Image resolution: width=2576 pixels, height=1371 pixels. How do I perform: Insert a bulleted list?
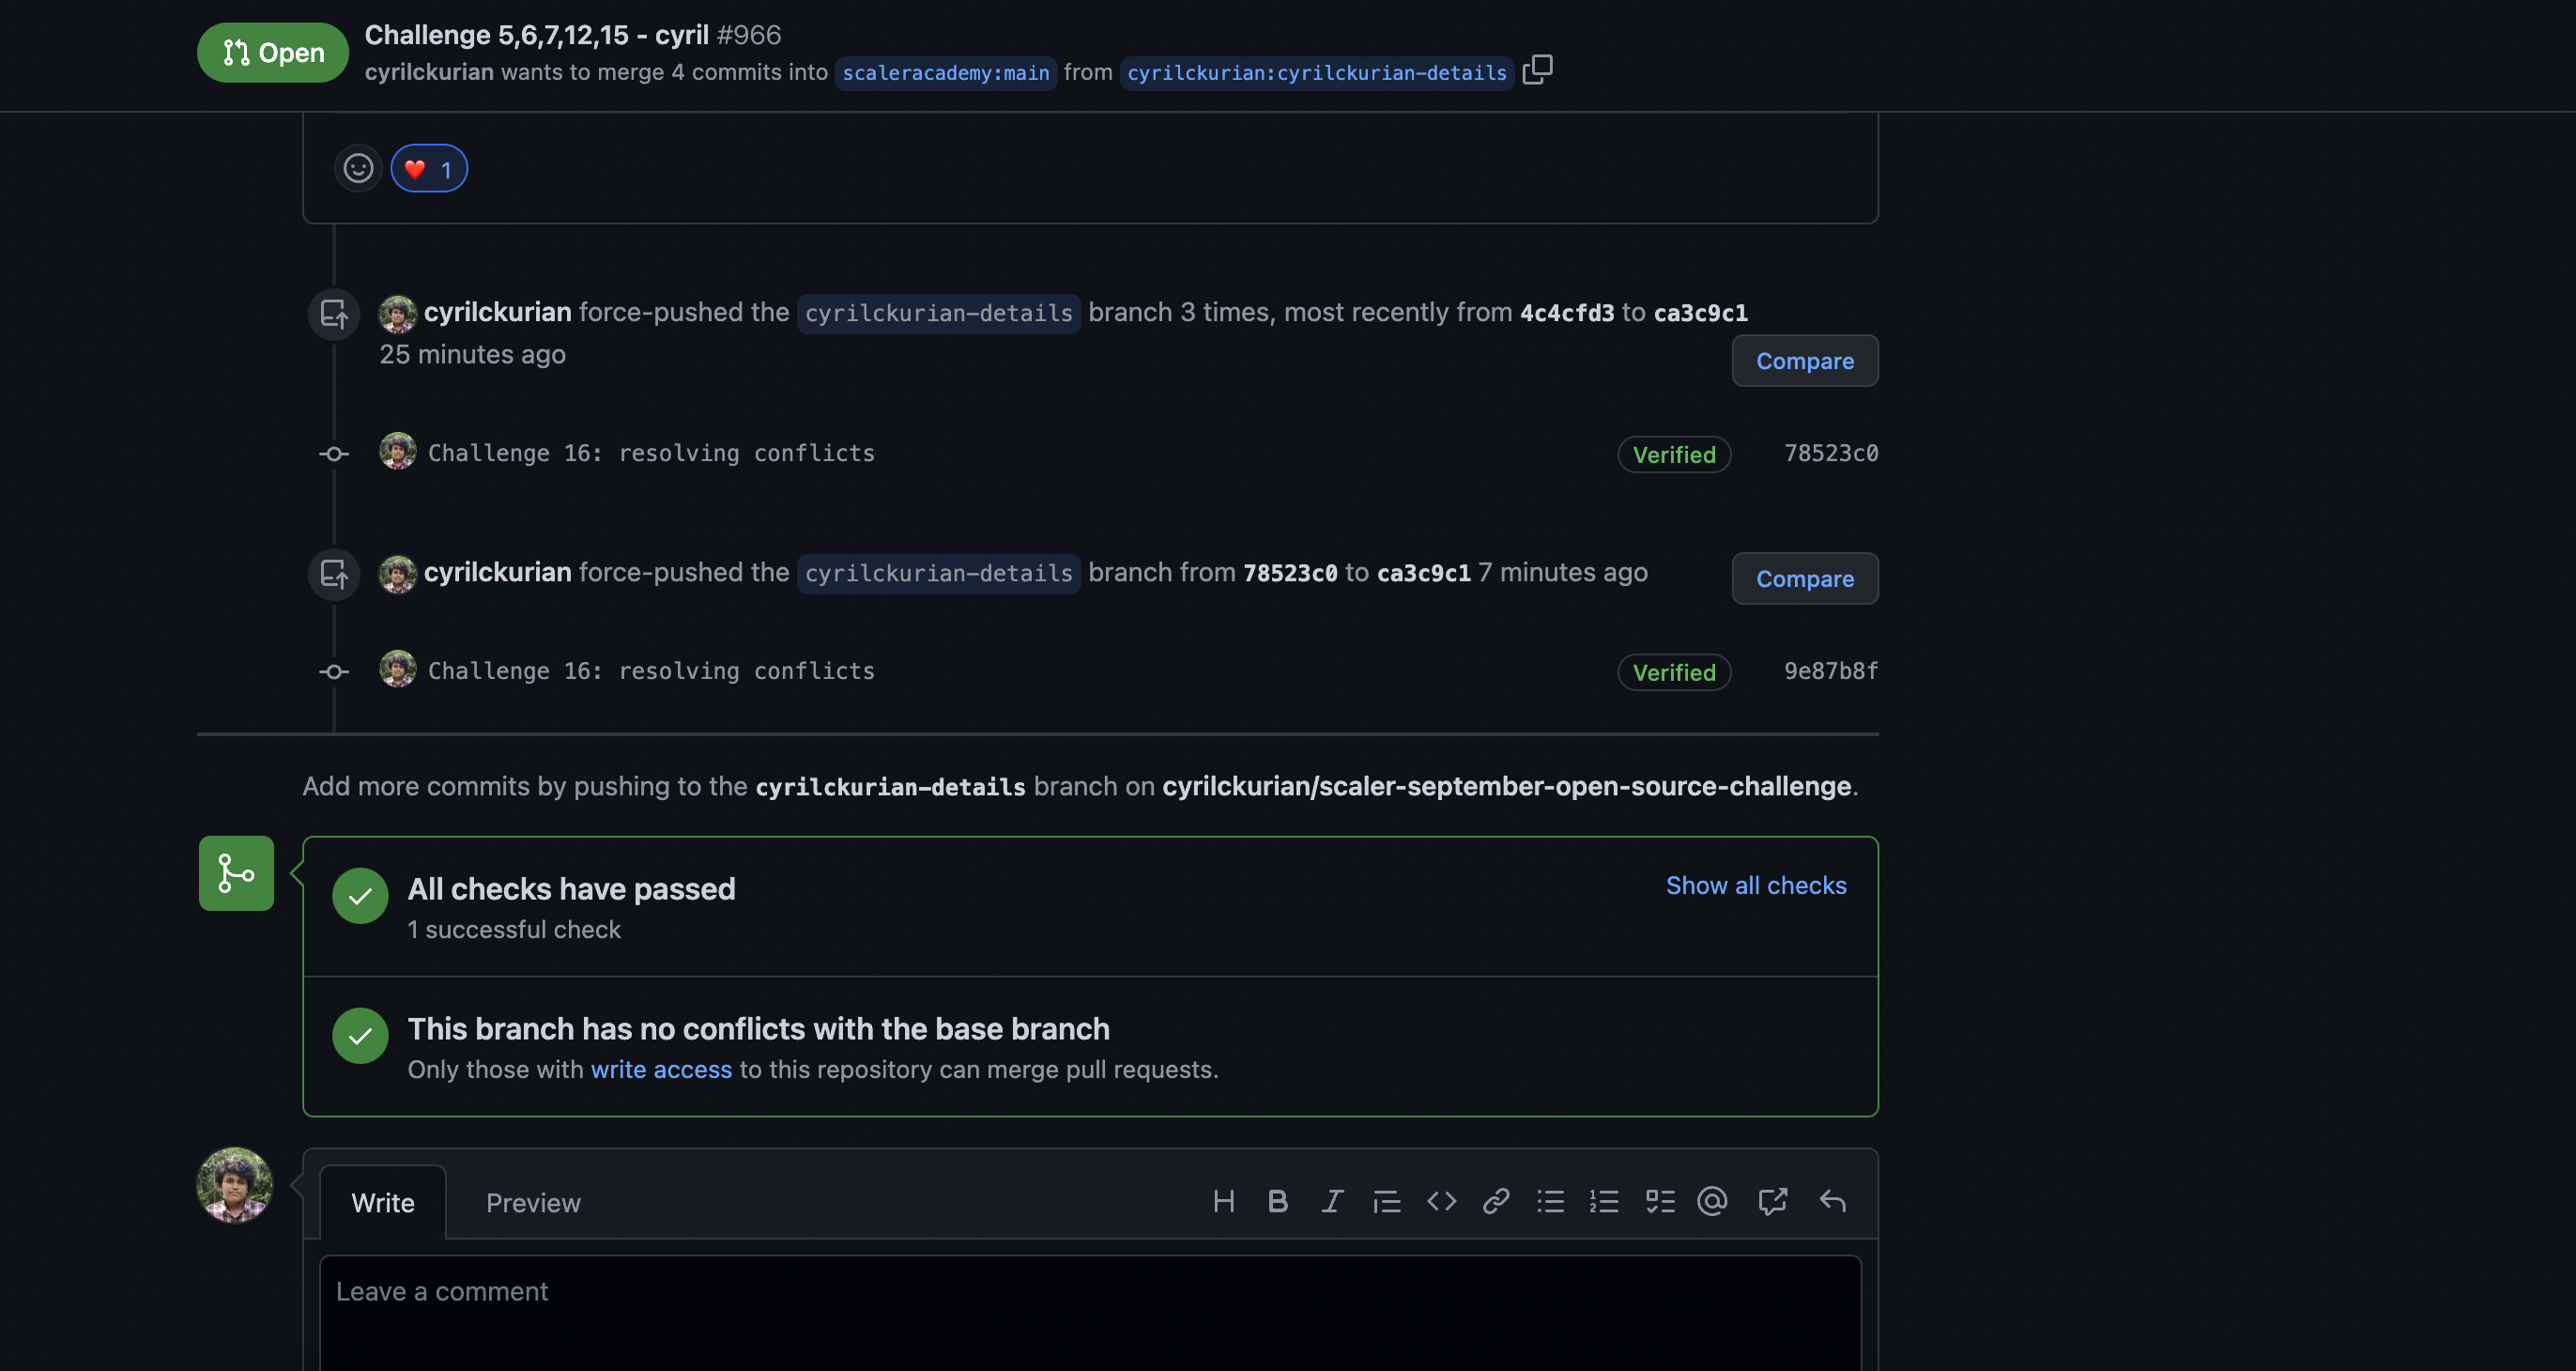1550,1201
